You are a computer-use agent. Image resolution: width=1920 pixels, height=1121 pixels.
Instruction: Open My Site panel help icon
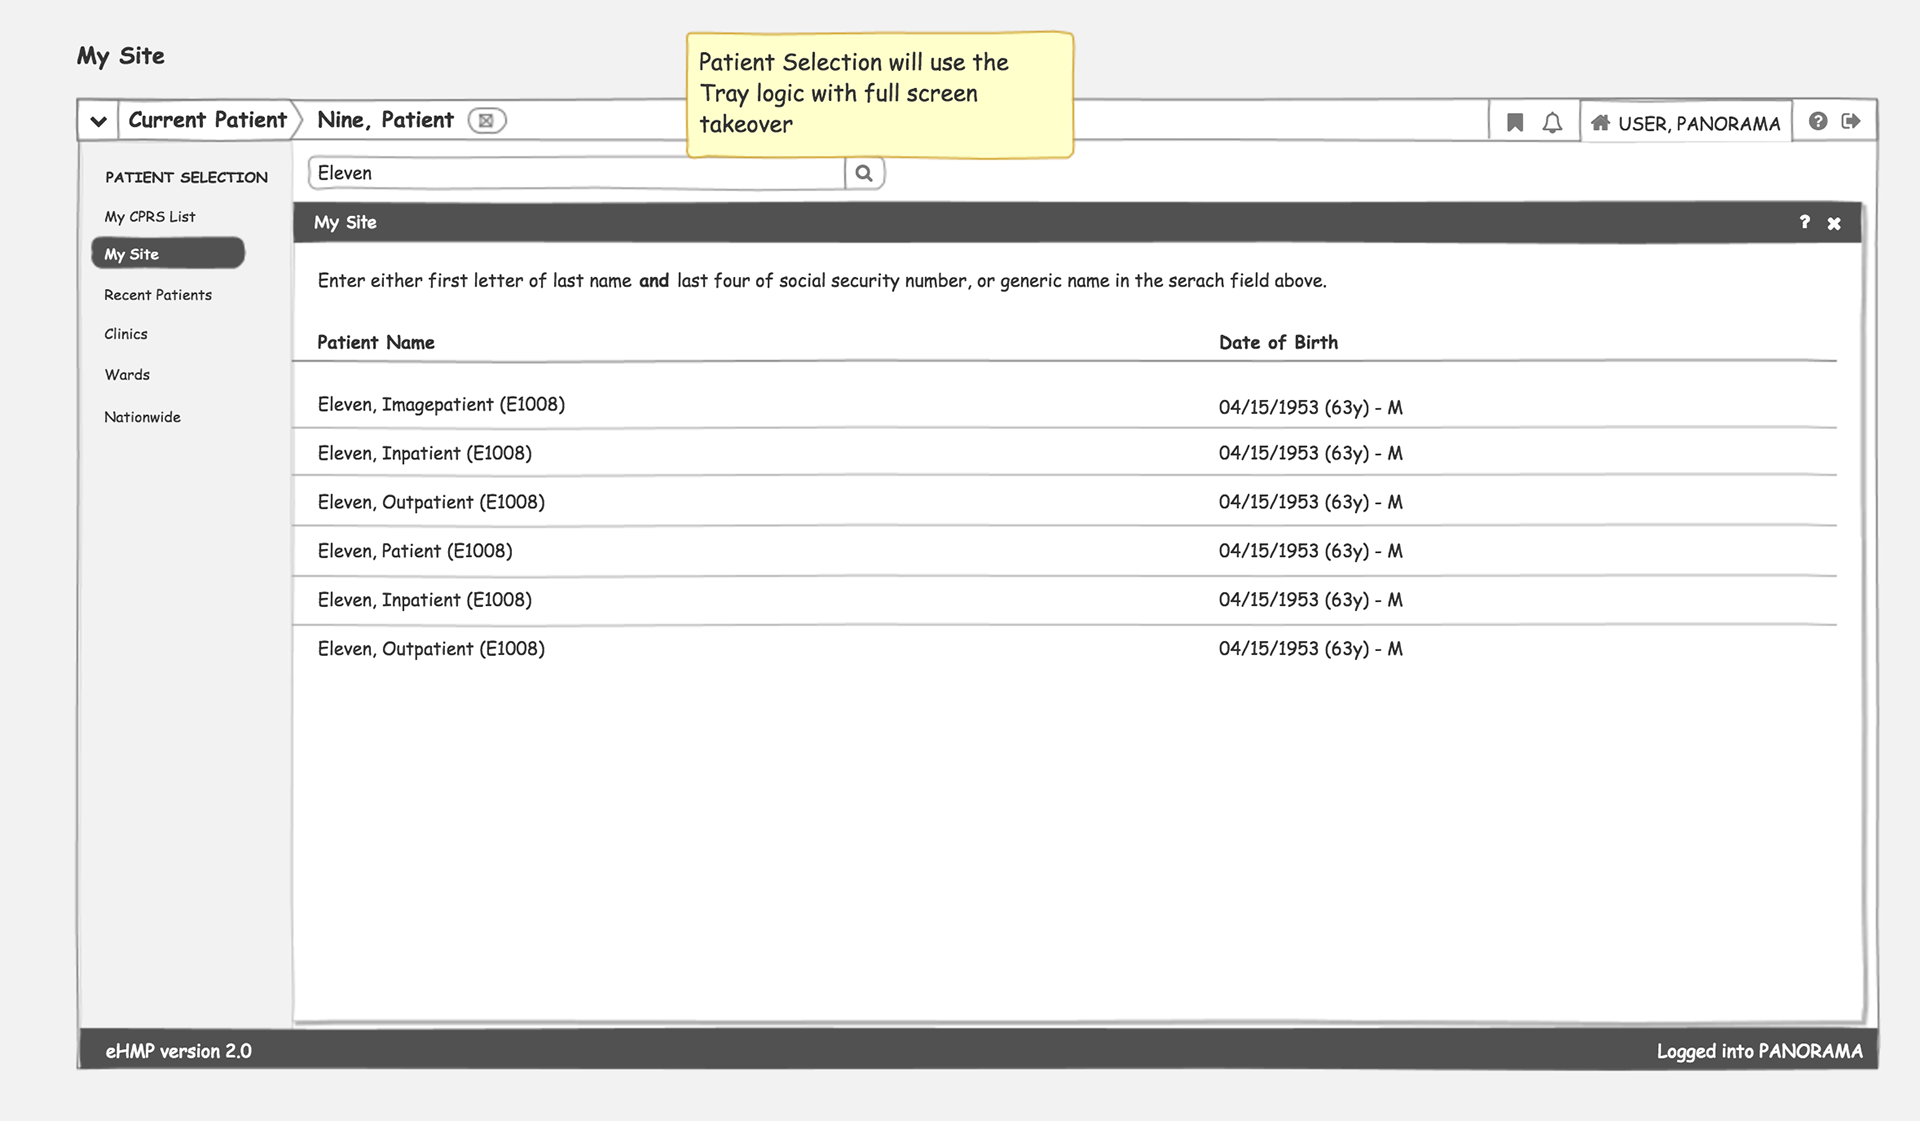pyautogui.click(x=1804, y=222)
